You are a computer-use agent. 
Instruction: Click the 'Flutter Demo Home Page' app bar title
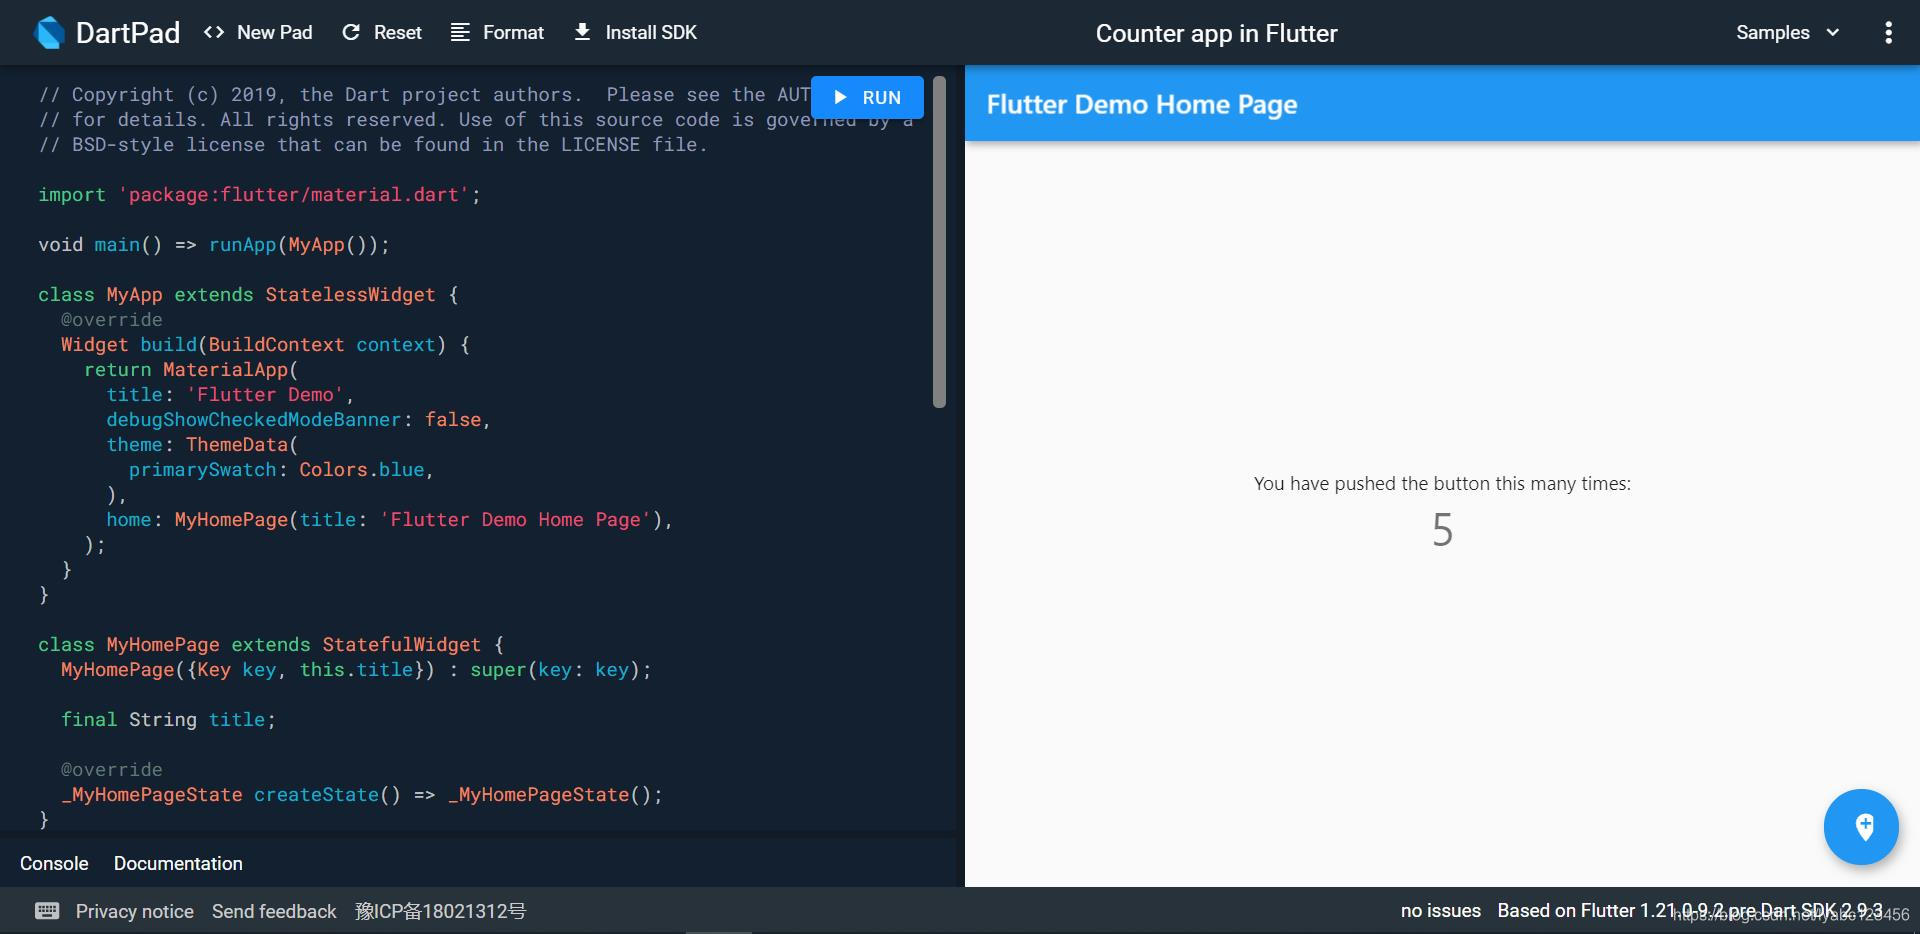point(1142,104)
